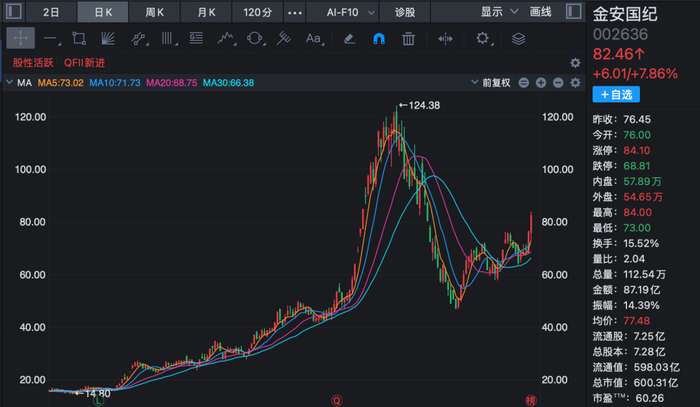Click the trash delete drawings icon
Viewport: 700px width, 407px height.
(408, 39)
